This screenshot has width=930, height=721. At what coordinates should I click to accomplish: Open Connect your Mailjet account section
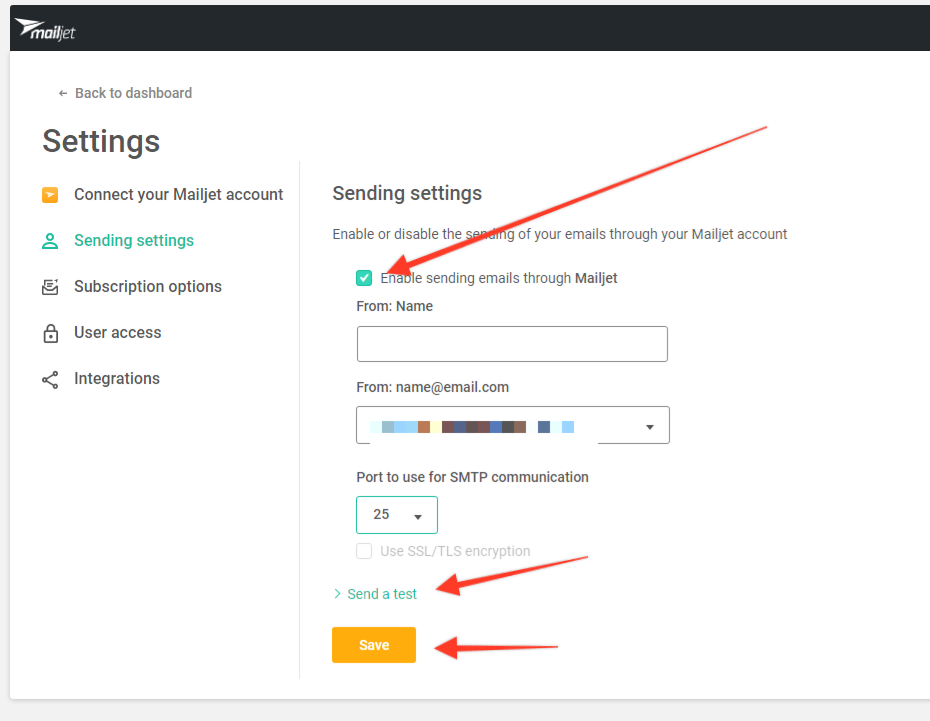[x=178, y=194]
